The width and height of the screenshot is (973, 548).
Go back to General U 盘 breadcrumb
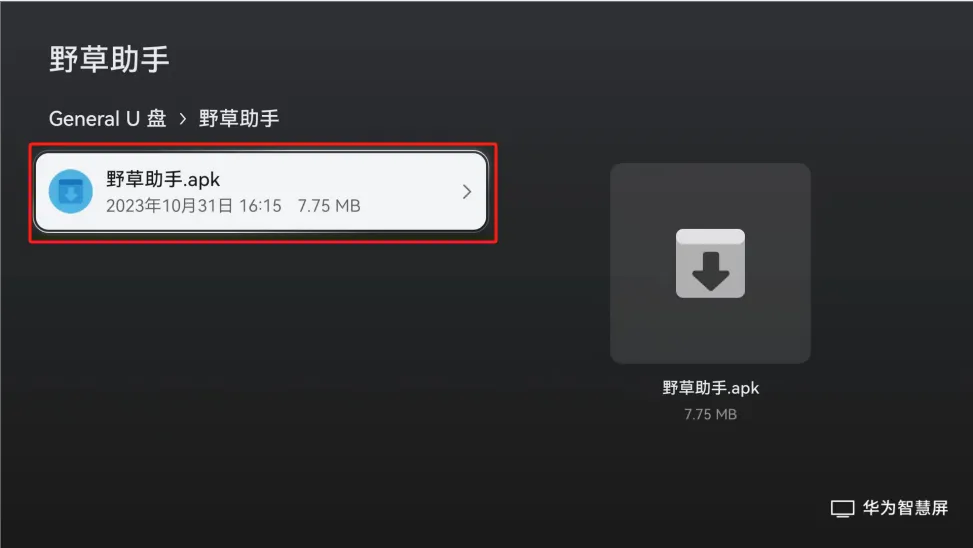(x=108, y=118)
